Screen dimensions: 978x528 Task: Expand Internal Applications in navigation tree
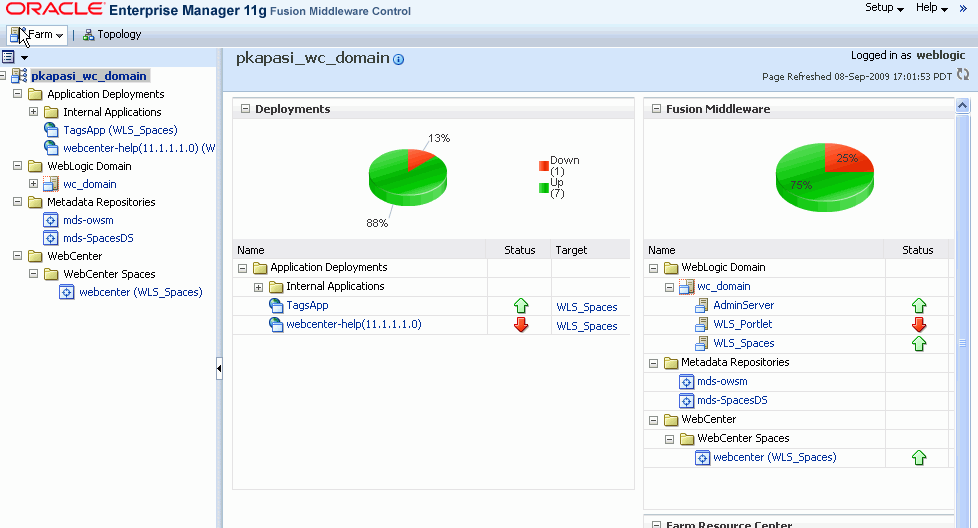tap(34, 112)
